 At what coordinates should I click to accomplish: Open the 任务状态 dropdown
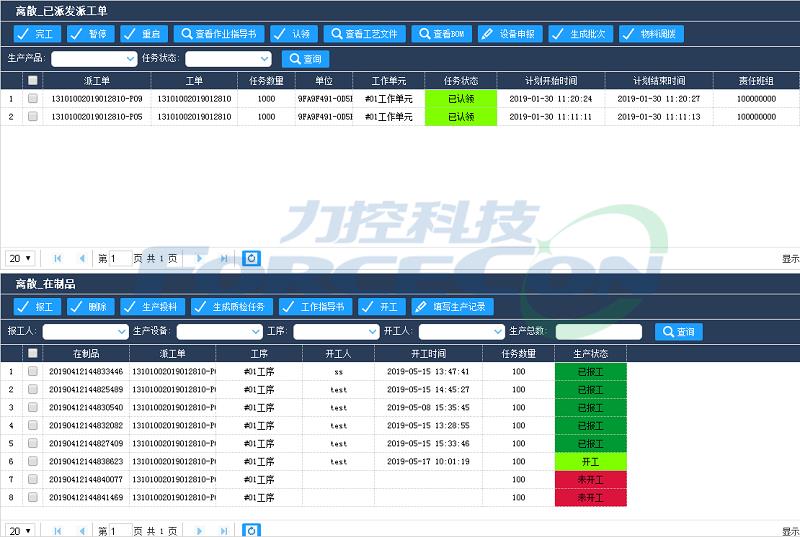[229, 59]
